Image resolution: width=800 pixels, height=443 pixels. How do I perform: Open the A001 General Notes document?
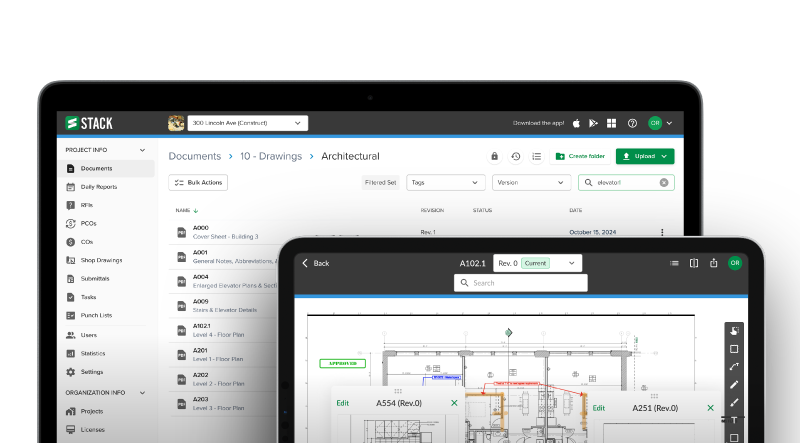[235, 257]
